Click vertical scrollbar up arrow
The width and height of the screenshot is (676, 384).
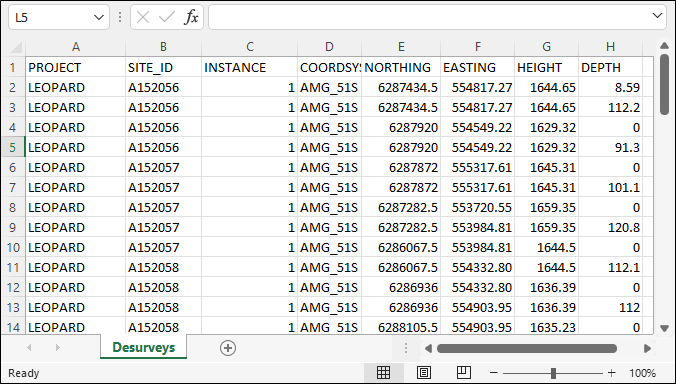tap(664, 45)
